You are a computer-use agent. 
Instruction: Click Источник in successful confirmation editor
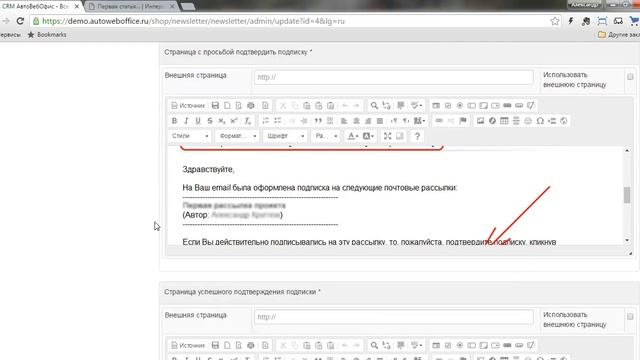(x=187, y=345)
